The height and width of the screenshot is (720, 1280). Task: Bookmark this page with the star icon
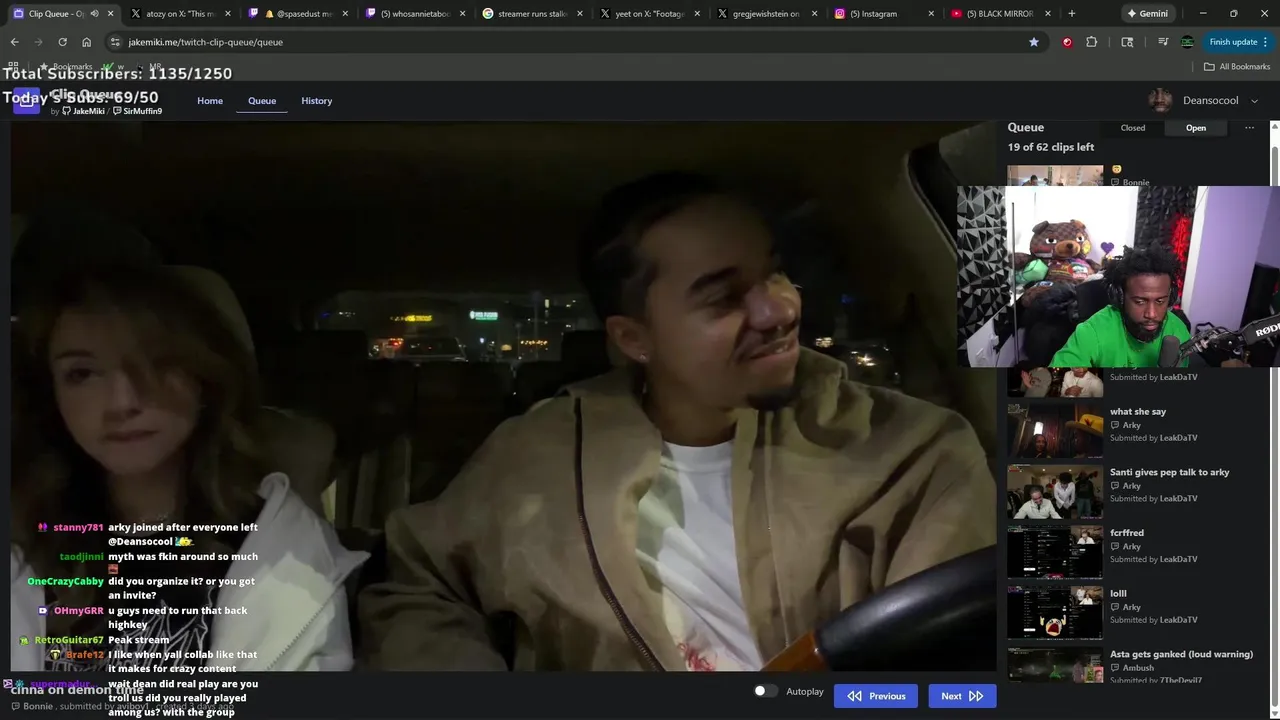coord(1034,42)
